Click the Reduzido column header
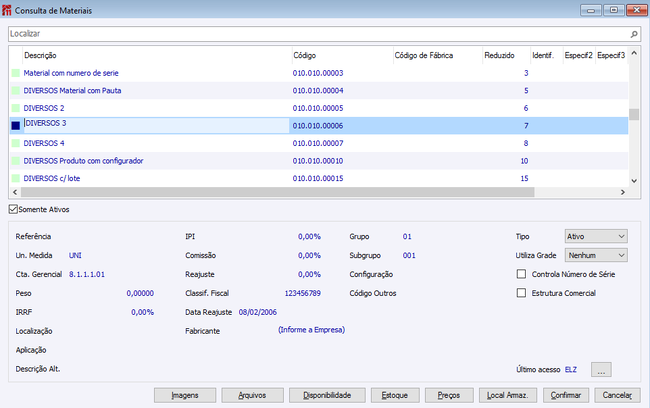The width and height of the screenshot is (650, 408). pyautogui.click(x=499, y=56)
